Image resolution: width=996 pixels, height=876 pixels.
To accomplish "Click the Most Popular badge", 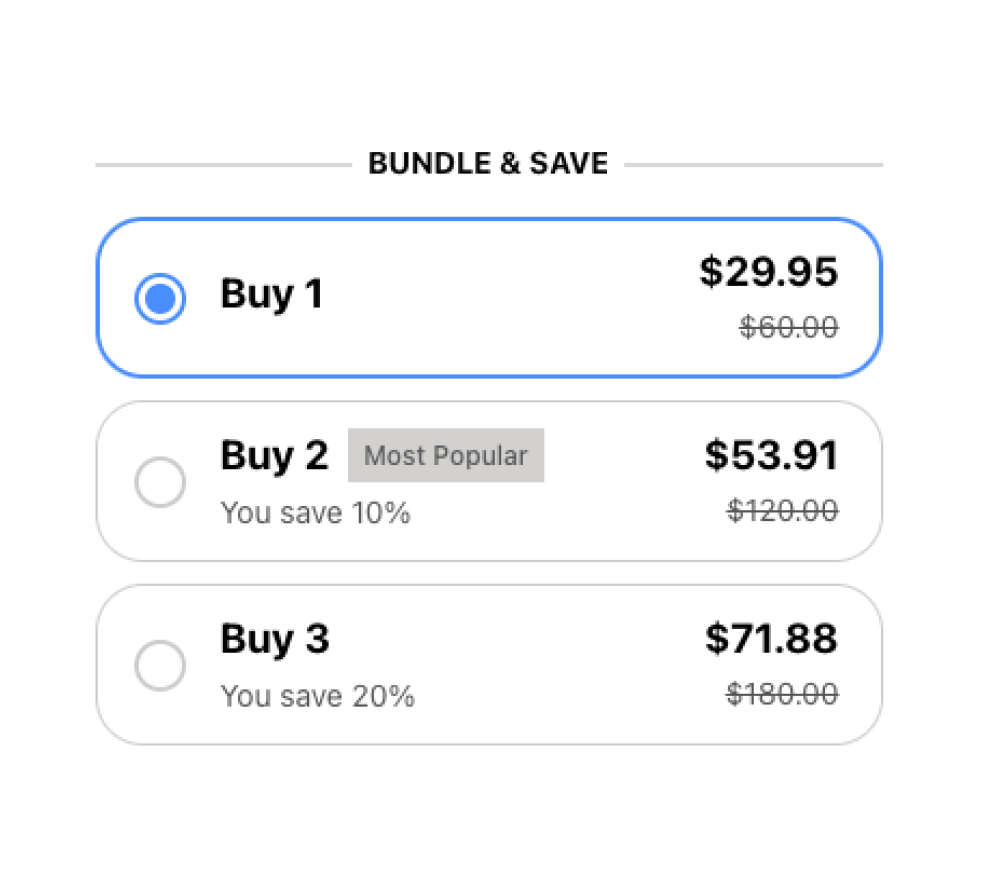I will pyautogui.click(x=446, y=456).
